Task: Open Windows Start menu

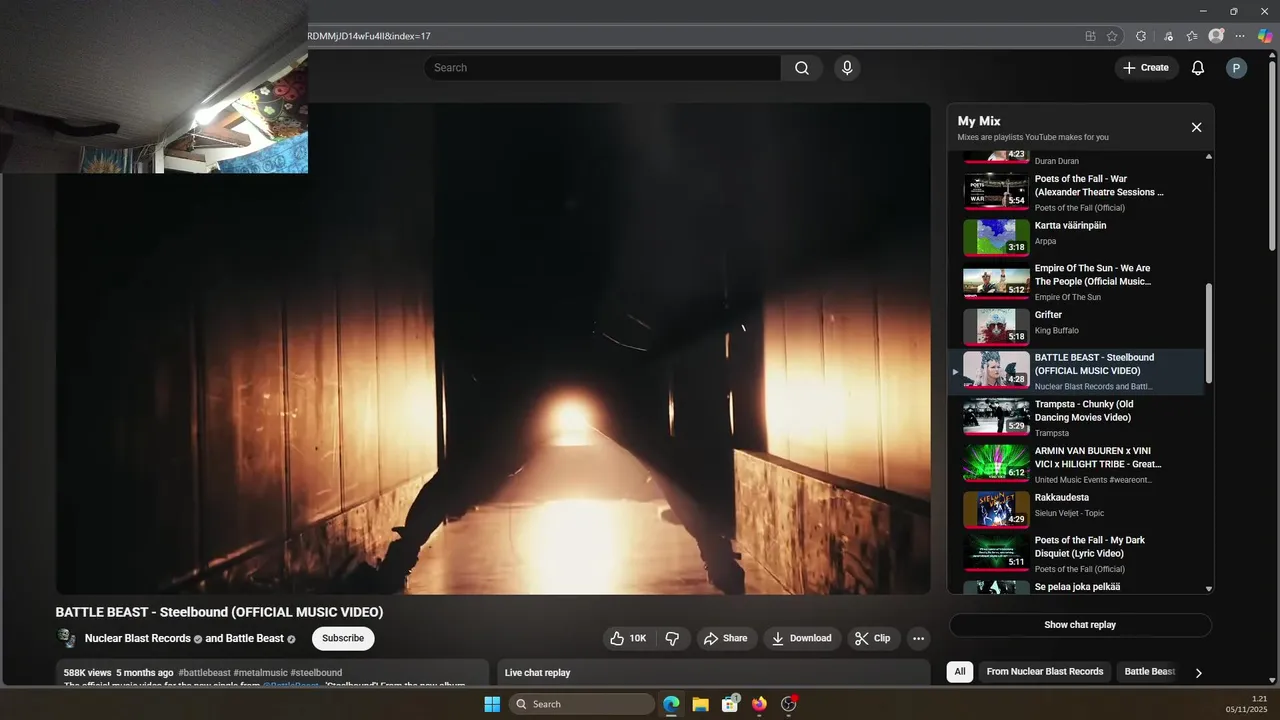Action: (x=492, y=704)
